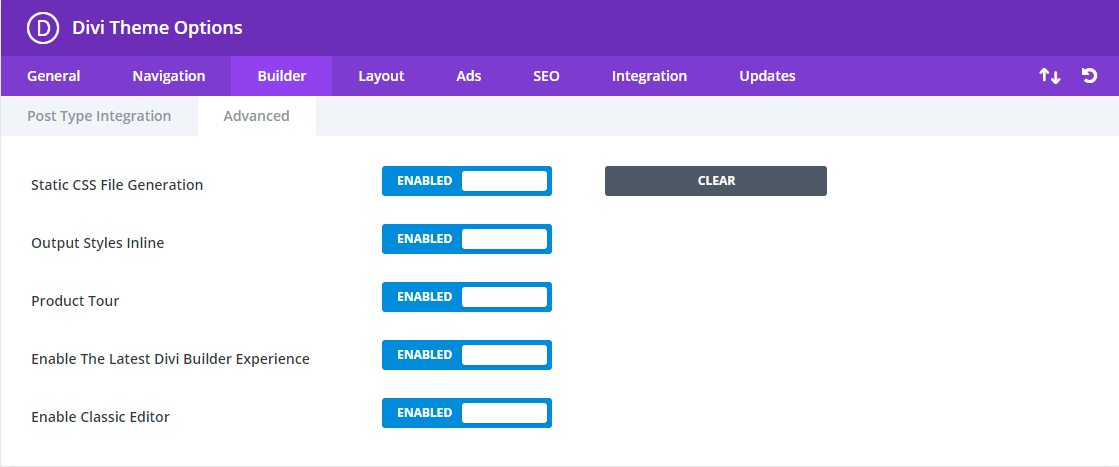Toggle the Enable Classic Editor switch

point(467,413)
